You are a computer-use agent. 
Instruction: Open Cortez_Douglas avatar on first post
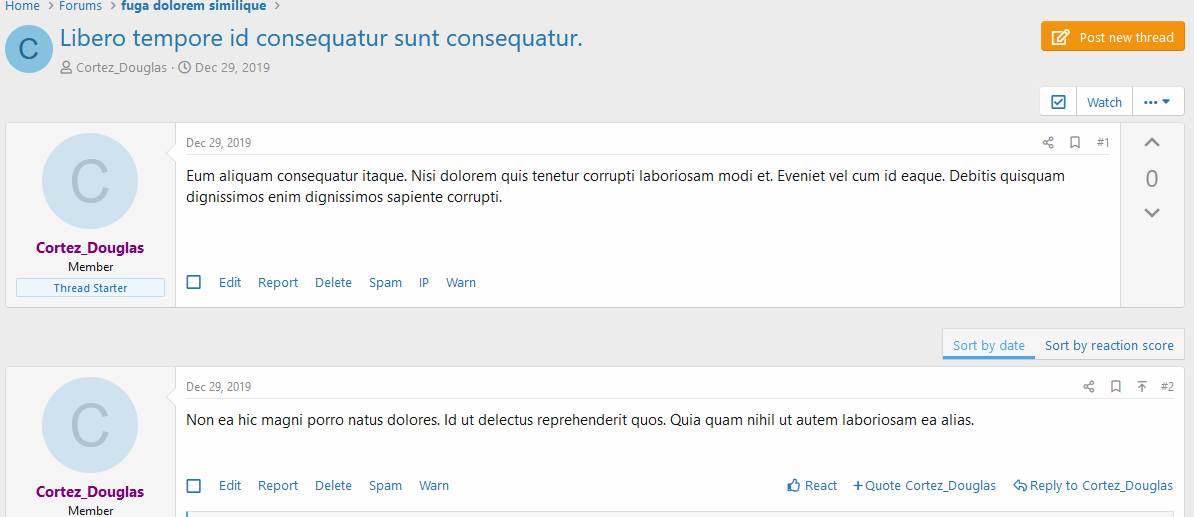(90, 181)
